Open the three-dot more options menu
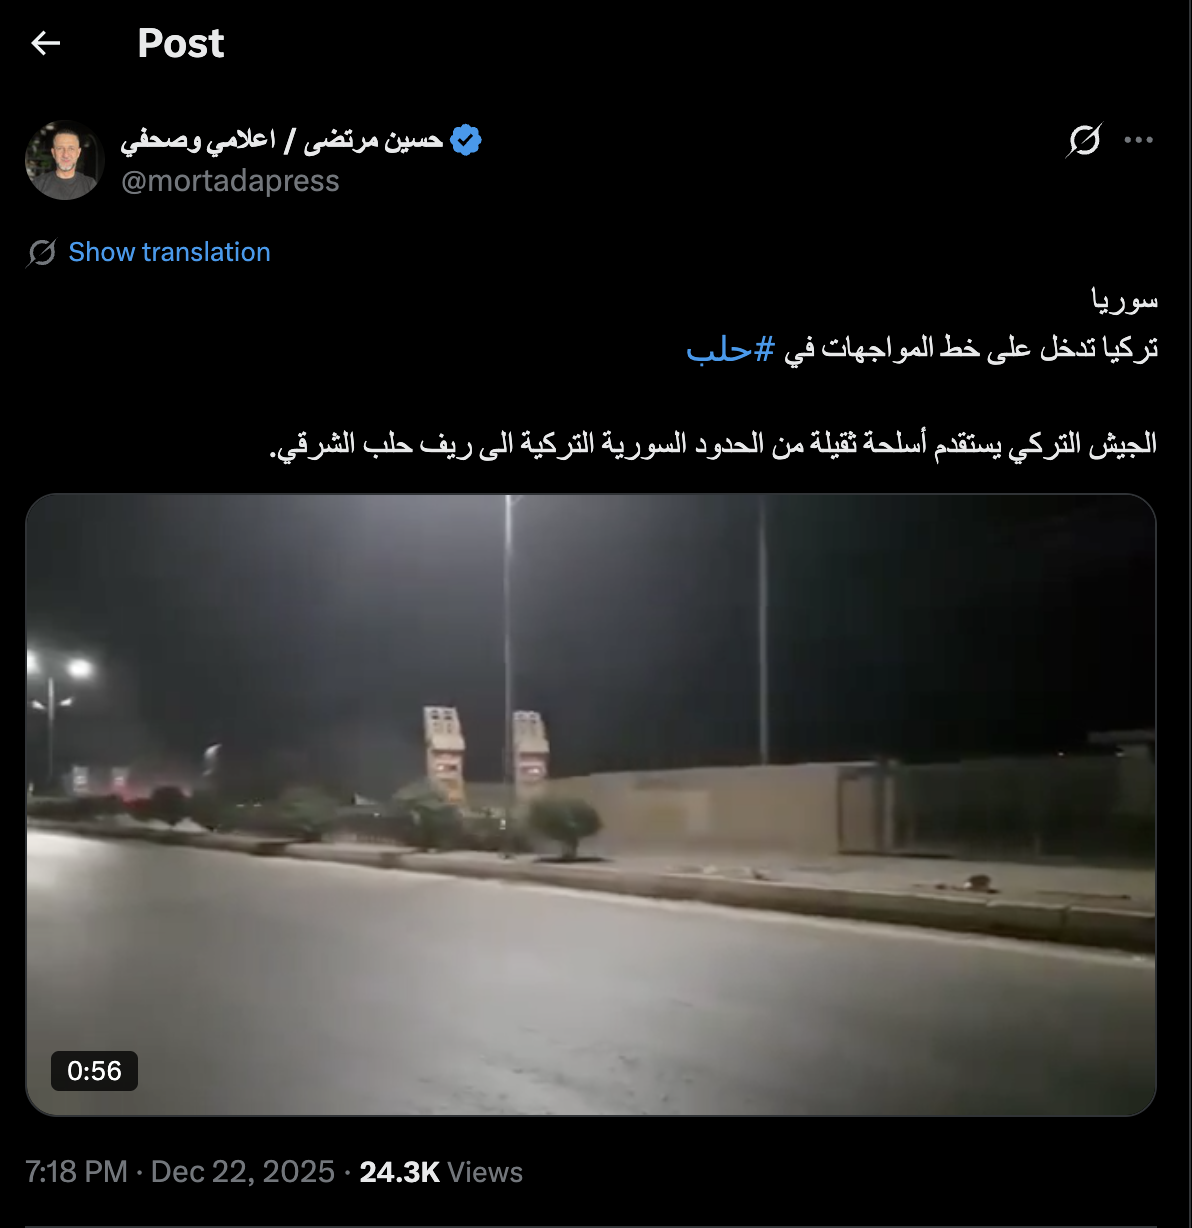Screen dimensions: 1192x1228 [1139, 141]
